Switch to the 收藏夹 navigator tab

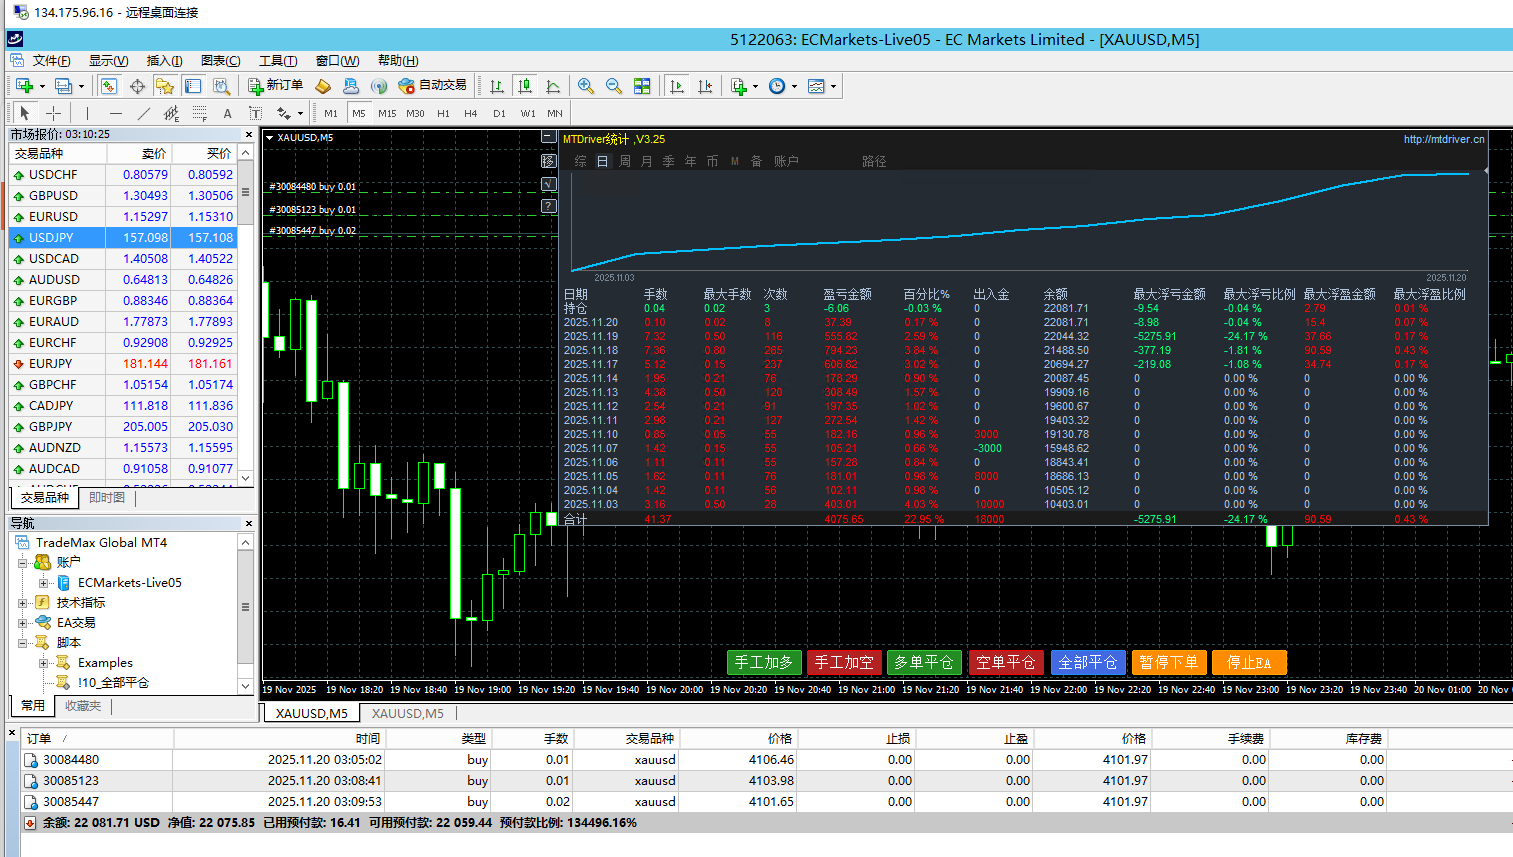83,706
